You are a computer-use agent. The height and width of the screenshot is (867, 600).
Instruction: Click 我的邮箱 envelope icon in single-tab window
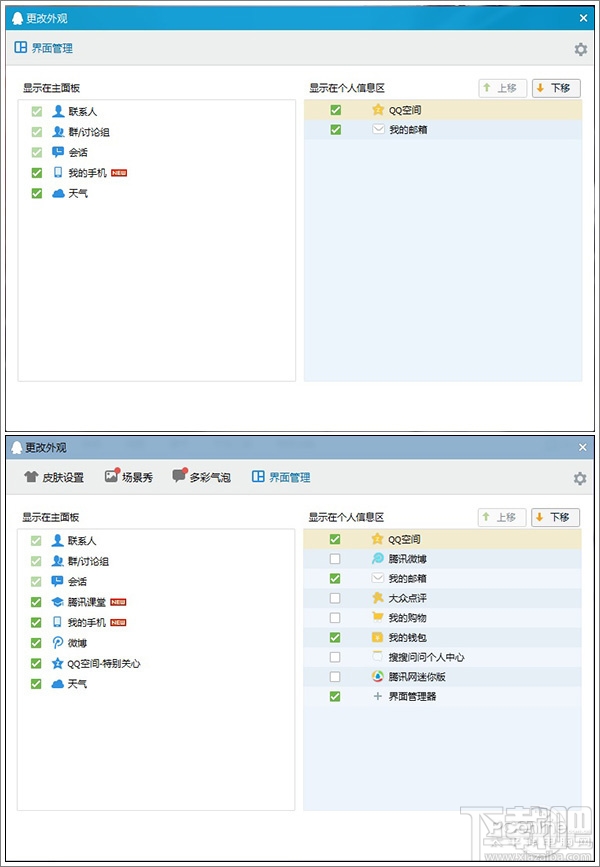(378, 129)
